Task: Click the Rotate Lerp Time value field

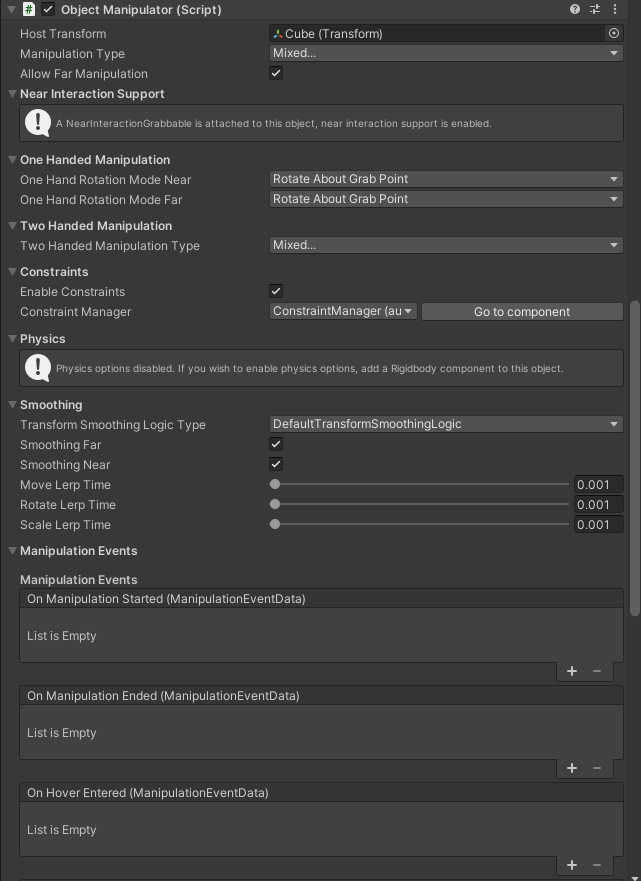Action: [x=597, y=504]
